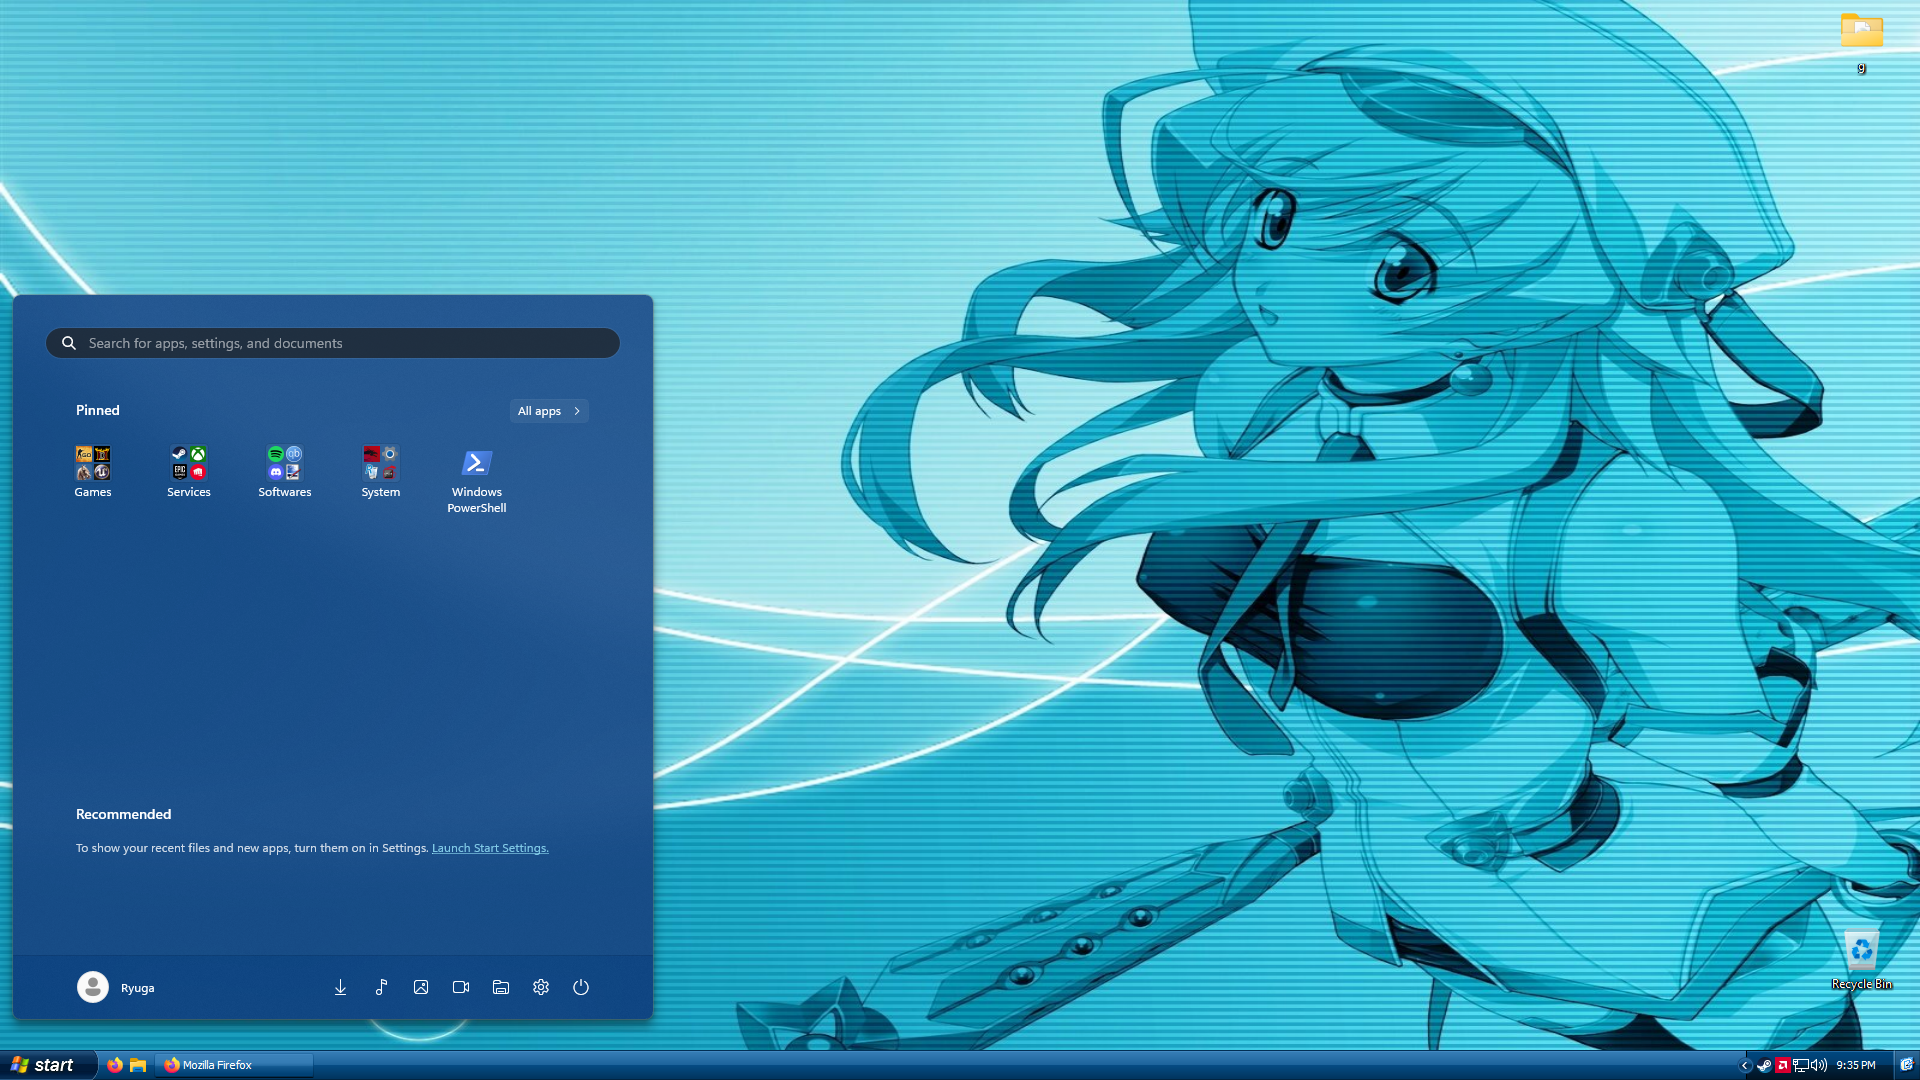Focus the Start menu search box
This screenshot has width=1920, height=1080.
coord(333,343)
